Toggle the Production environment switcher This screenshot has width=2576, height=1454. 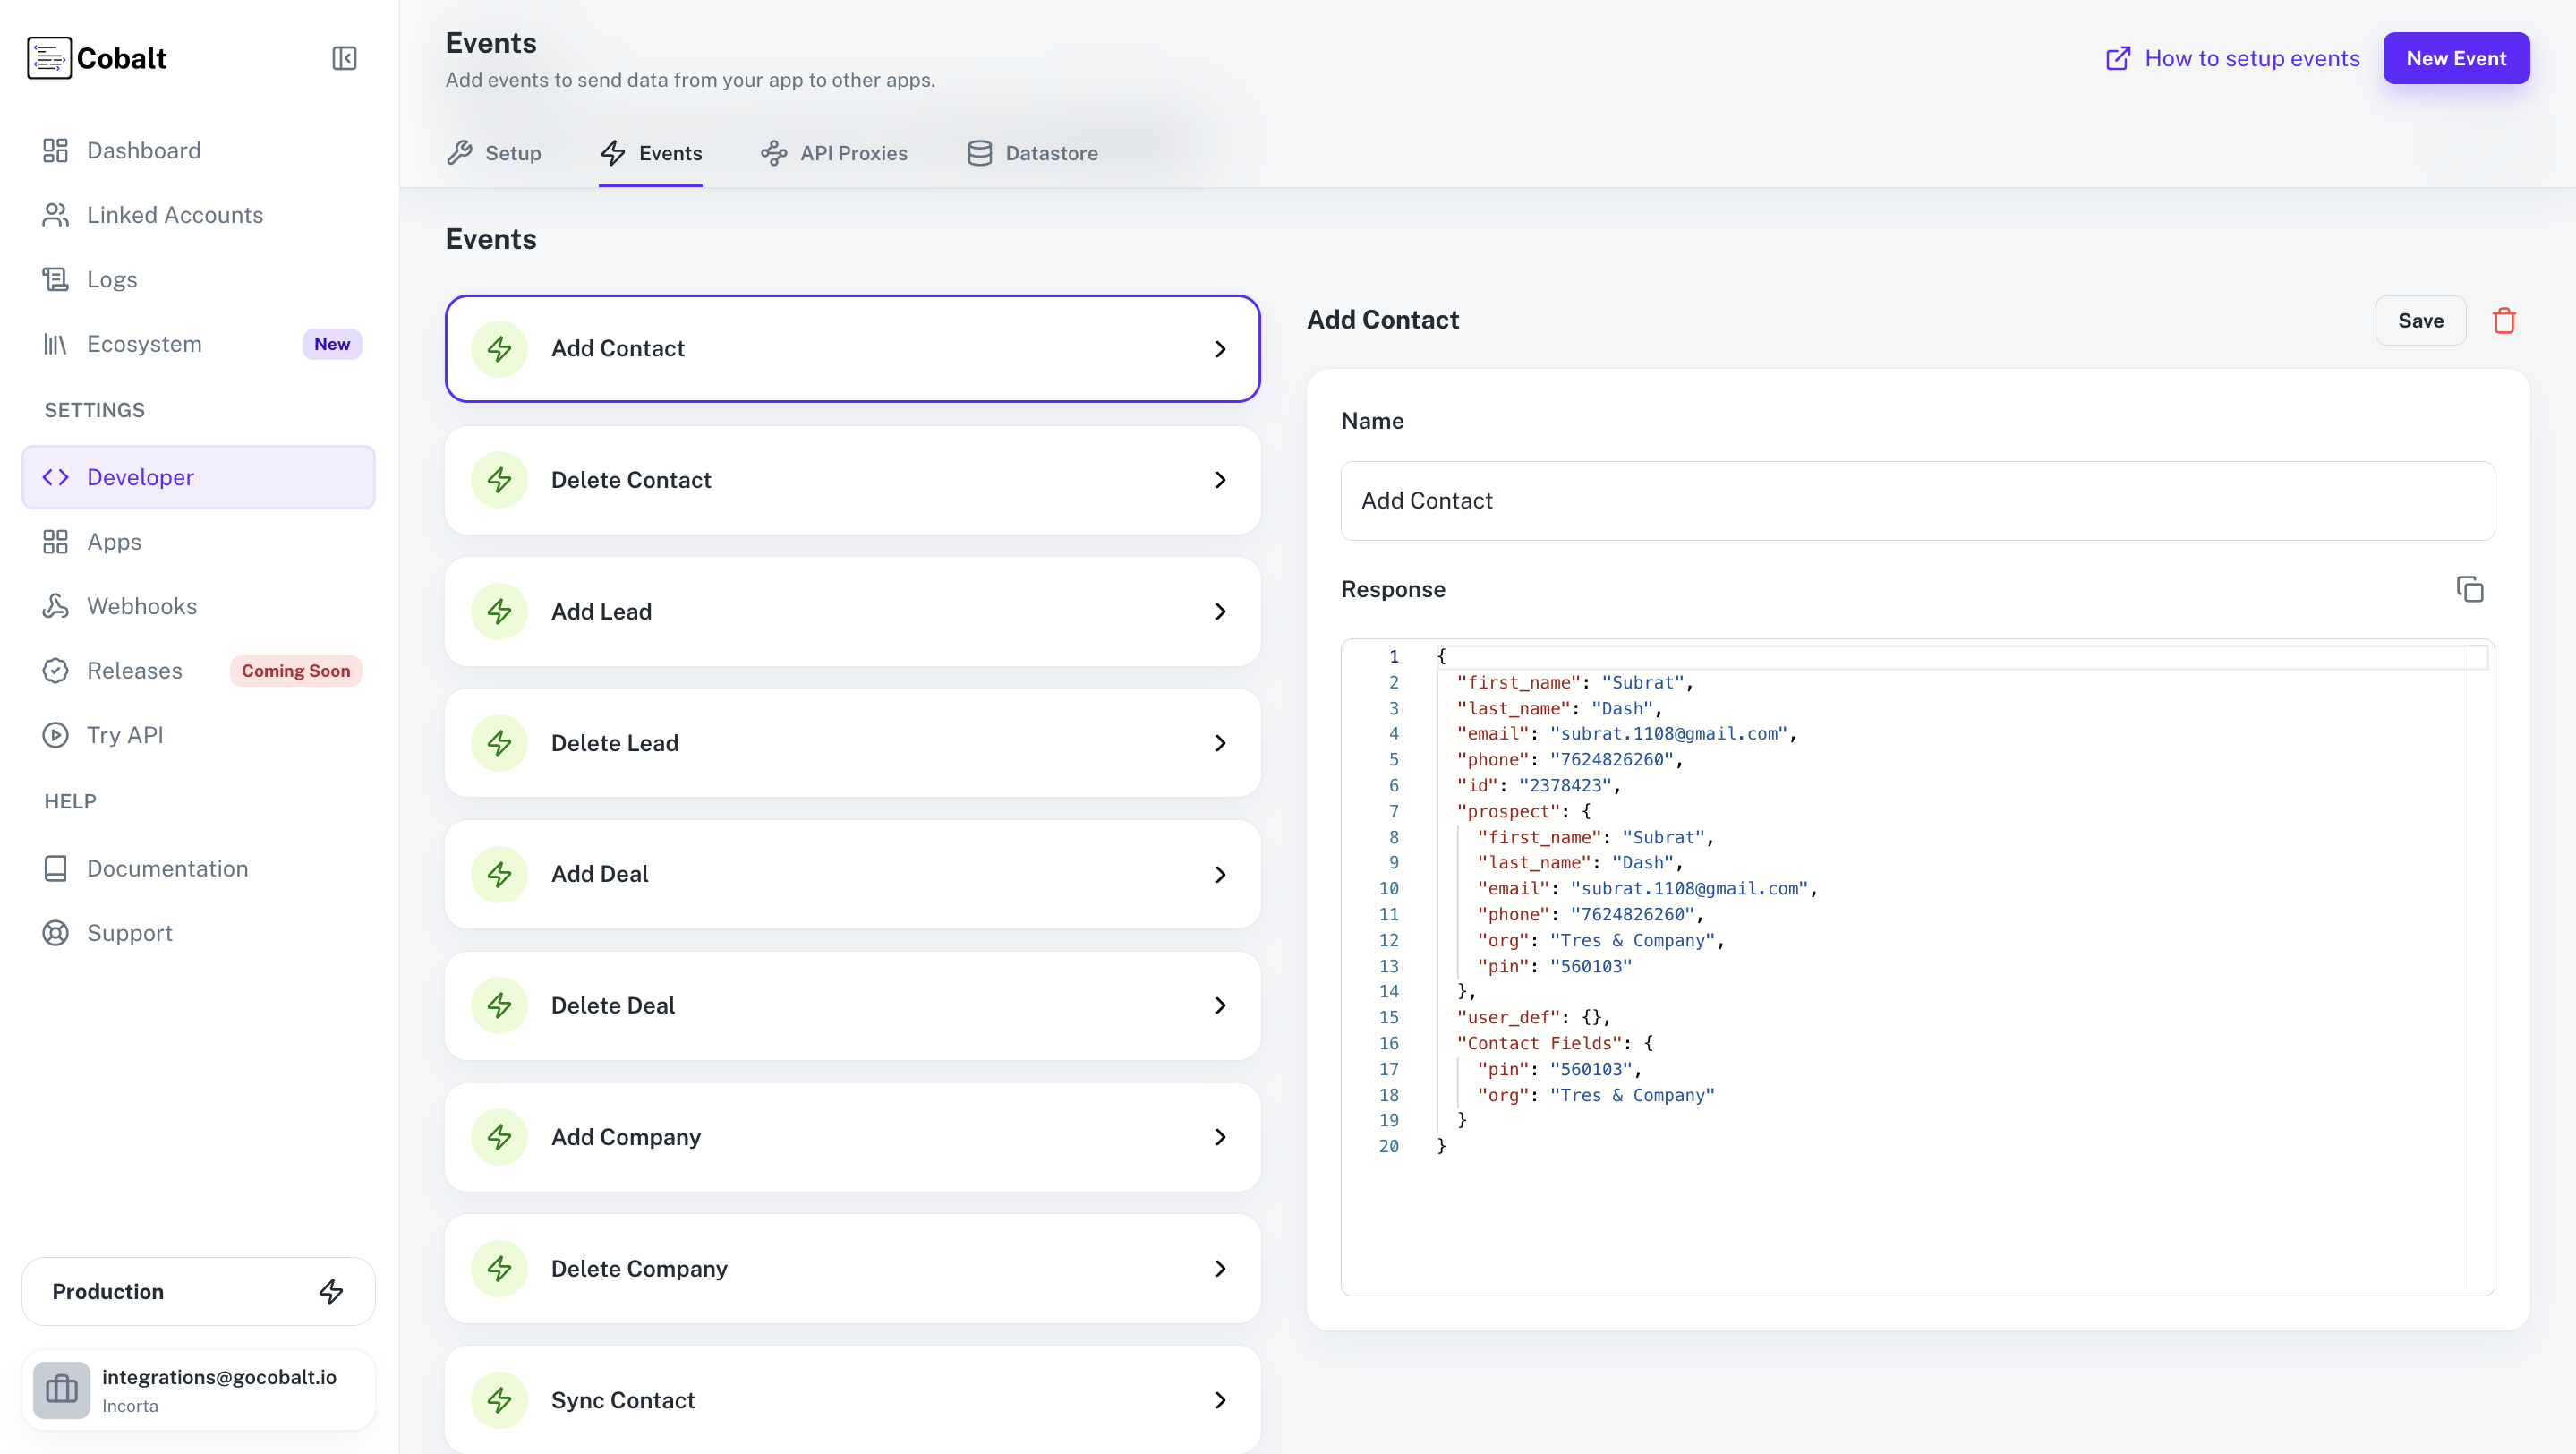pyautogui.click(x=198, y=1291)
